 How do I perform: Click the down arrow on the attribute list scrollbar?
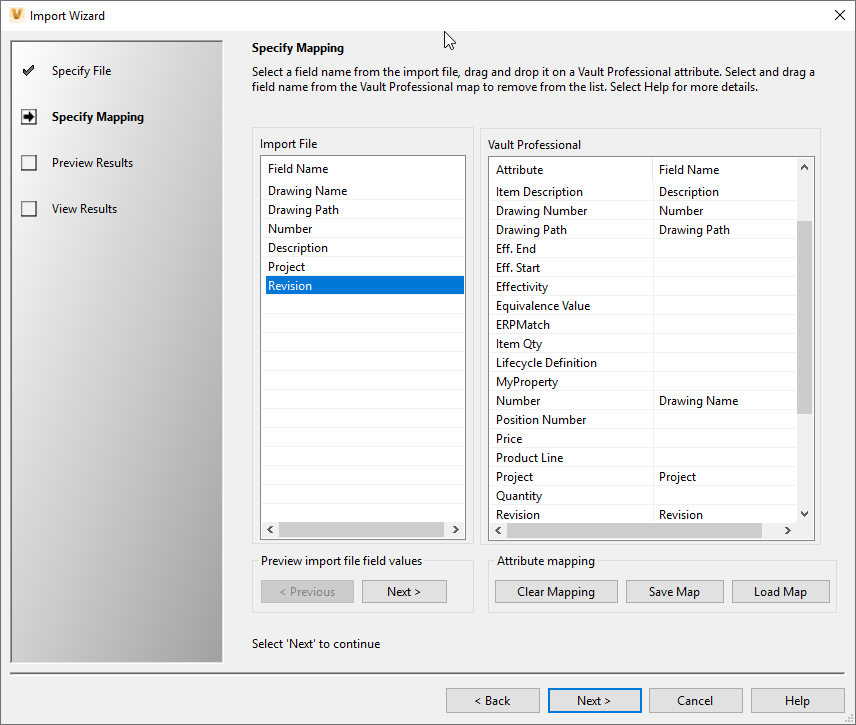(803, 513)
